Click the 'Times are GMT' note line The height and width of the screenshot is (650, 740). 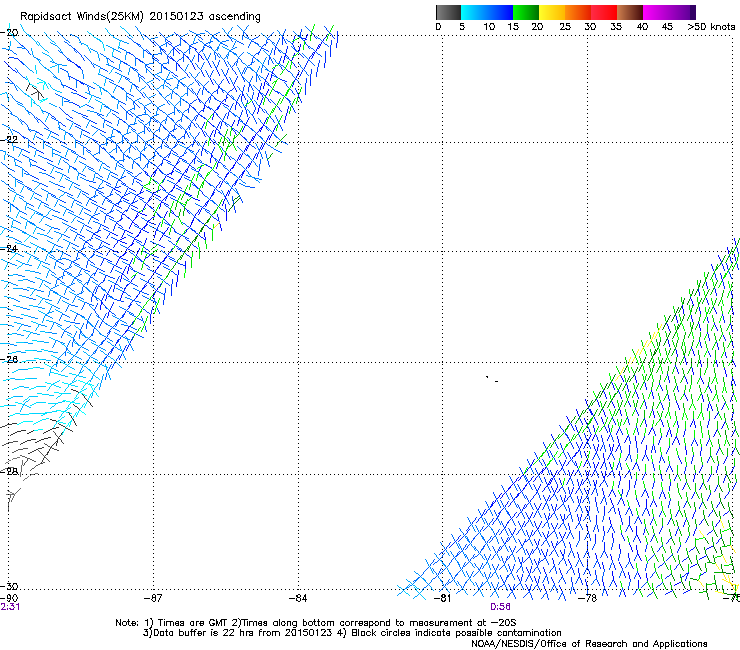(316, 623)
